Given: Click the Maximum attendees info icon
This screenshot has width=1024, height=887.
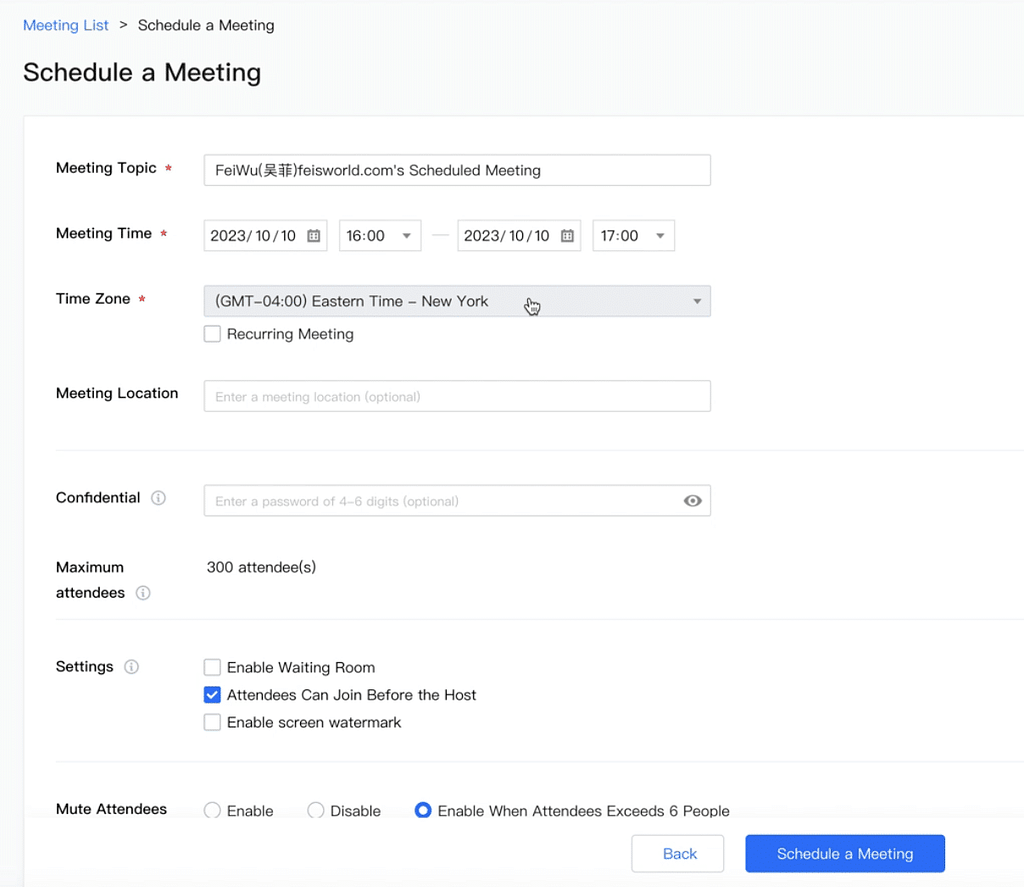Looking at the screenshot, I should (x=143, y=593).
